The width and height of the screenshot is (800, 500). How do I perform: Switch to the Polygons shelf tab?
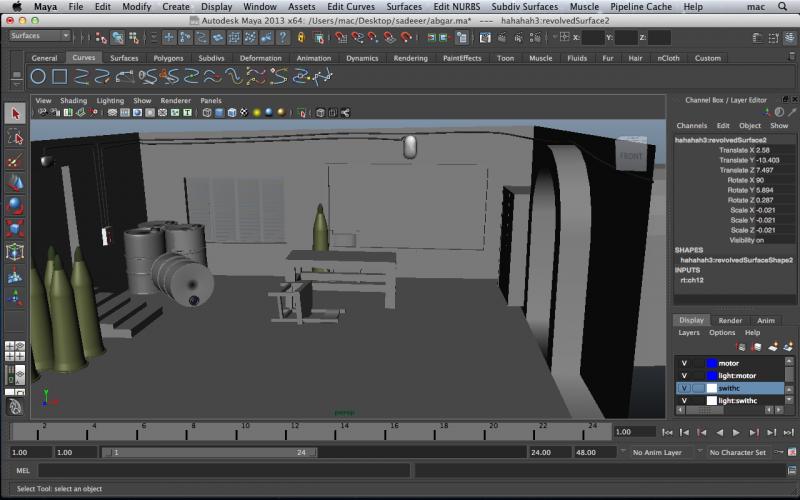coord(168,58)
